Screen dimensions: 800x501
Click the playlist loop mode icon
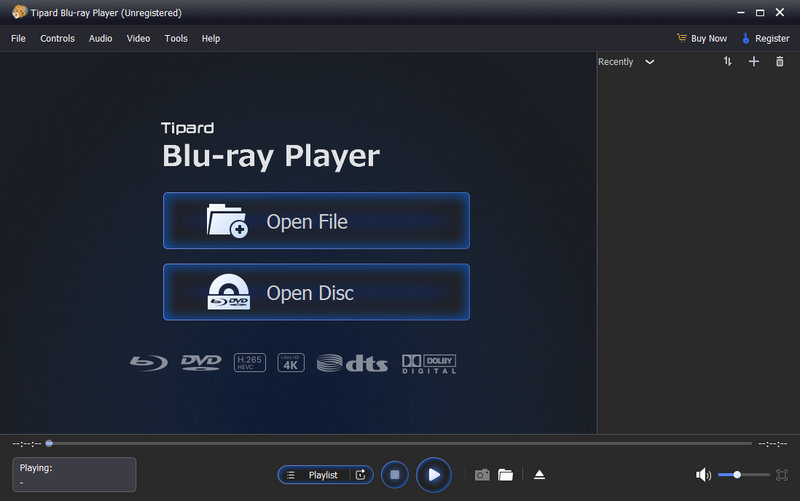(361, 475)
